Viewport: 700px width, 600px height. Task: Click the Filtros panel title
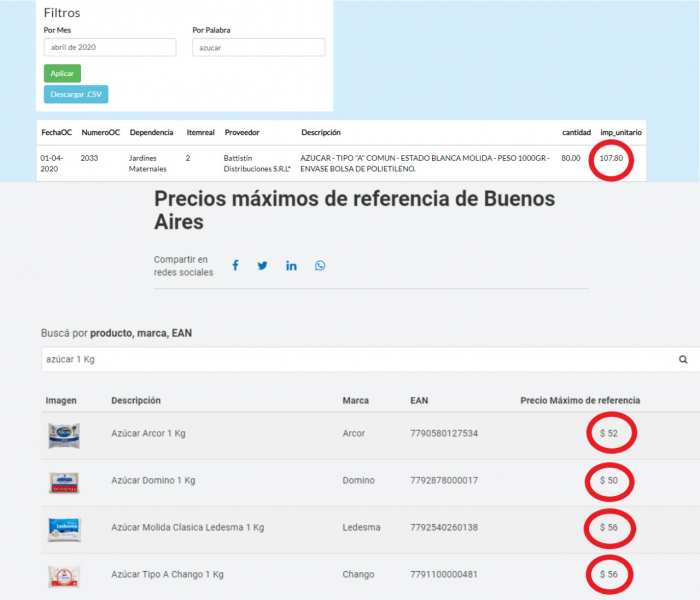pyautogui.click(x=62, y=12)
